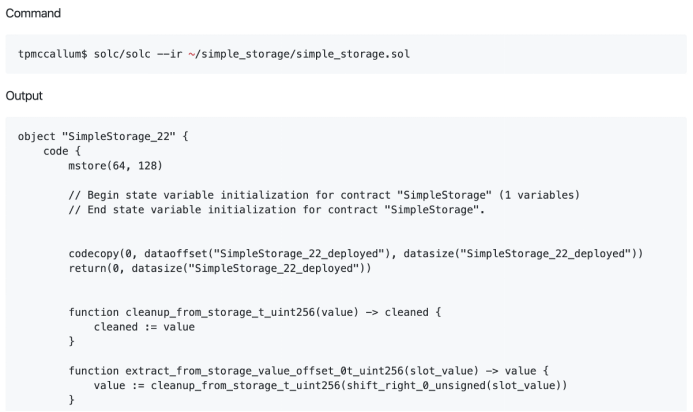Click the codecopy call line
The height and width of the screenshot is (412, 693).
356,254
